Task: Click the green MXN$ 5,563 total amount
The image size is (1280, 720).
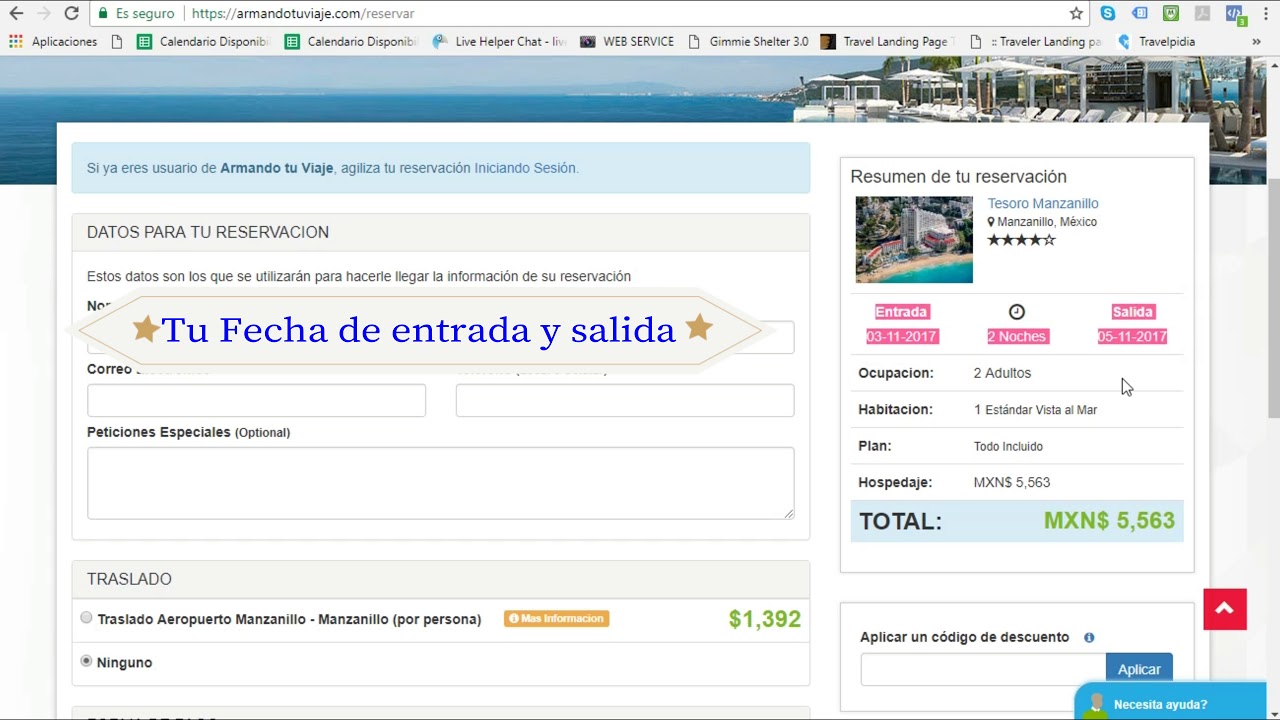Action: [x=1109, y=521]
